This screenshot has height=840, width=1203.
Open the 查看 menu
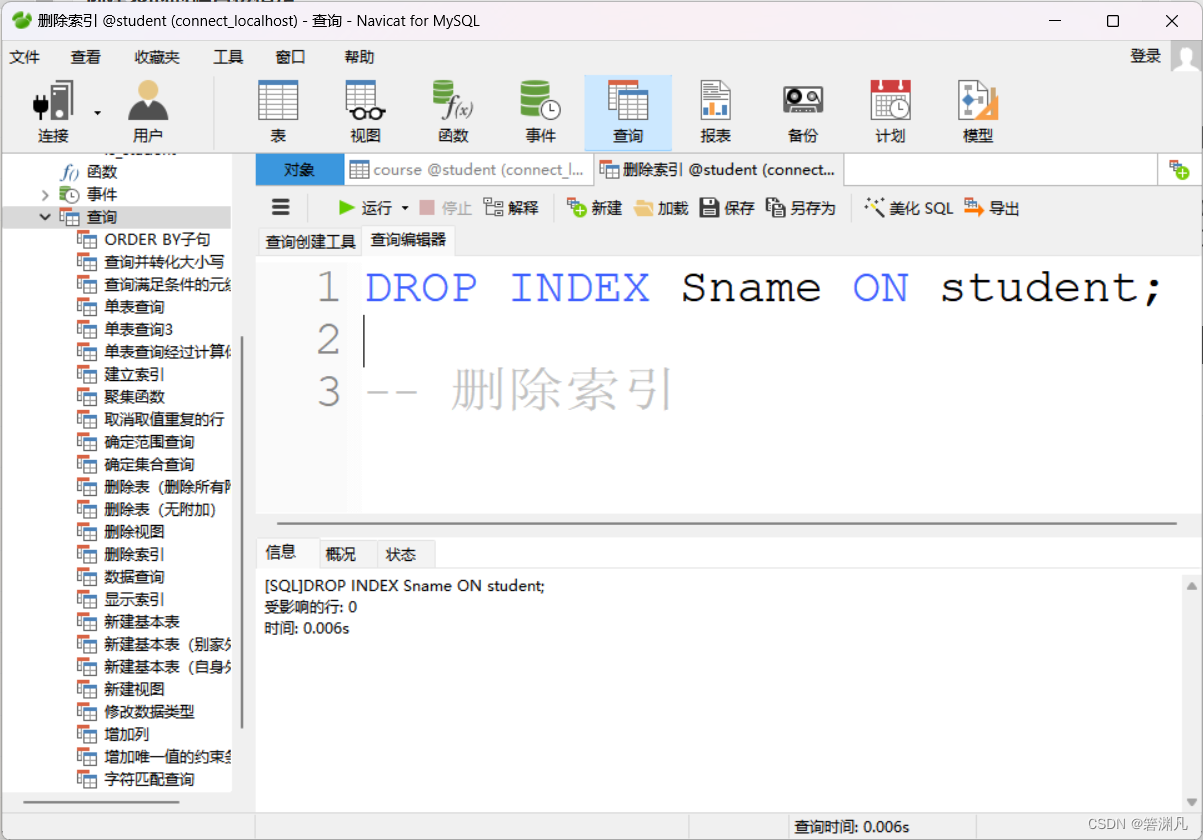pos(86,57)
